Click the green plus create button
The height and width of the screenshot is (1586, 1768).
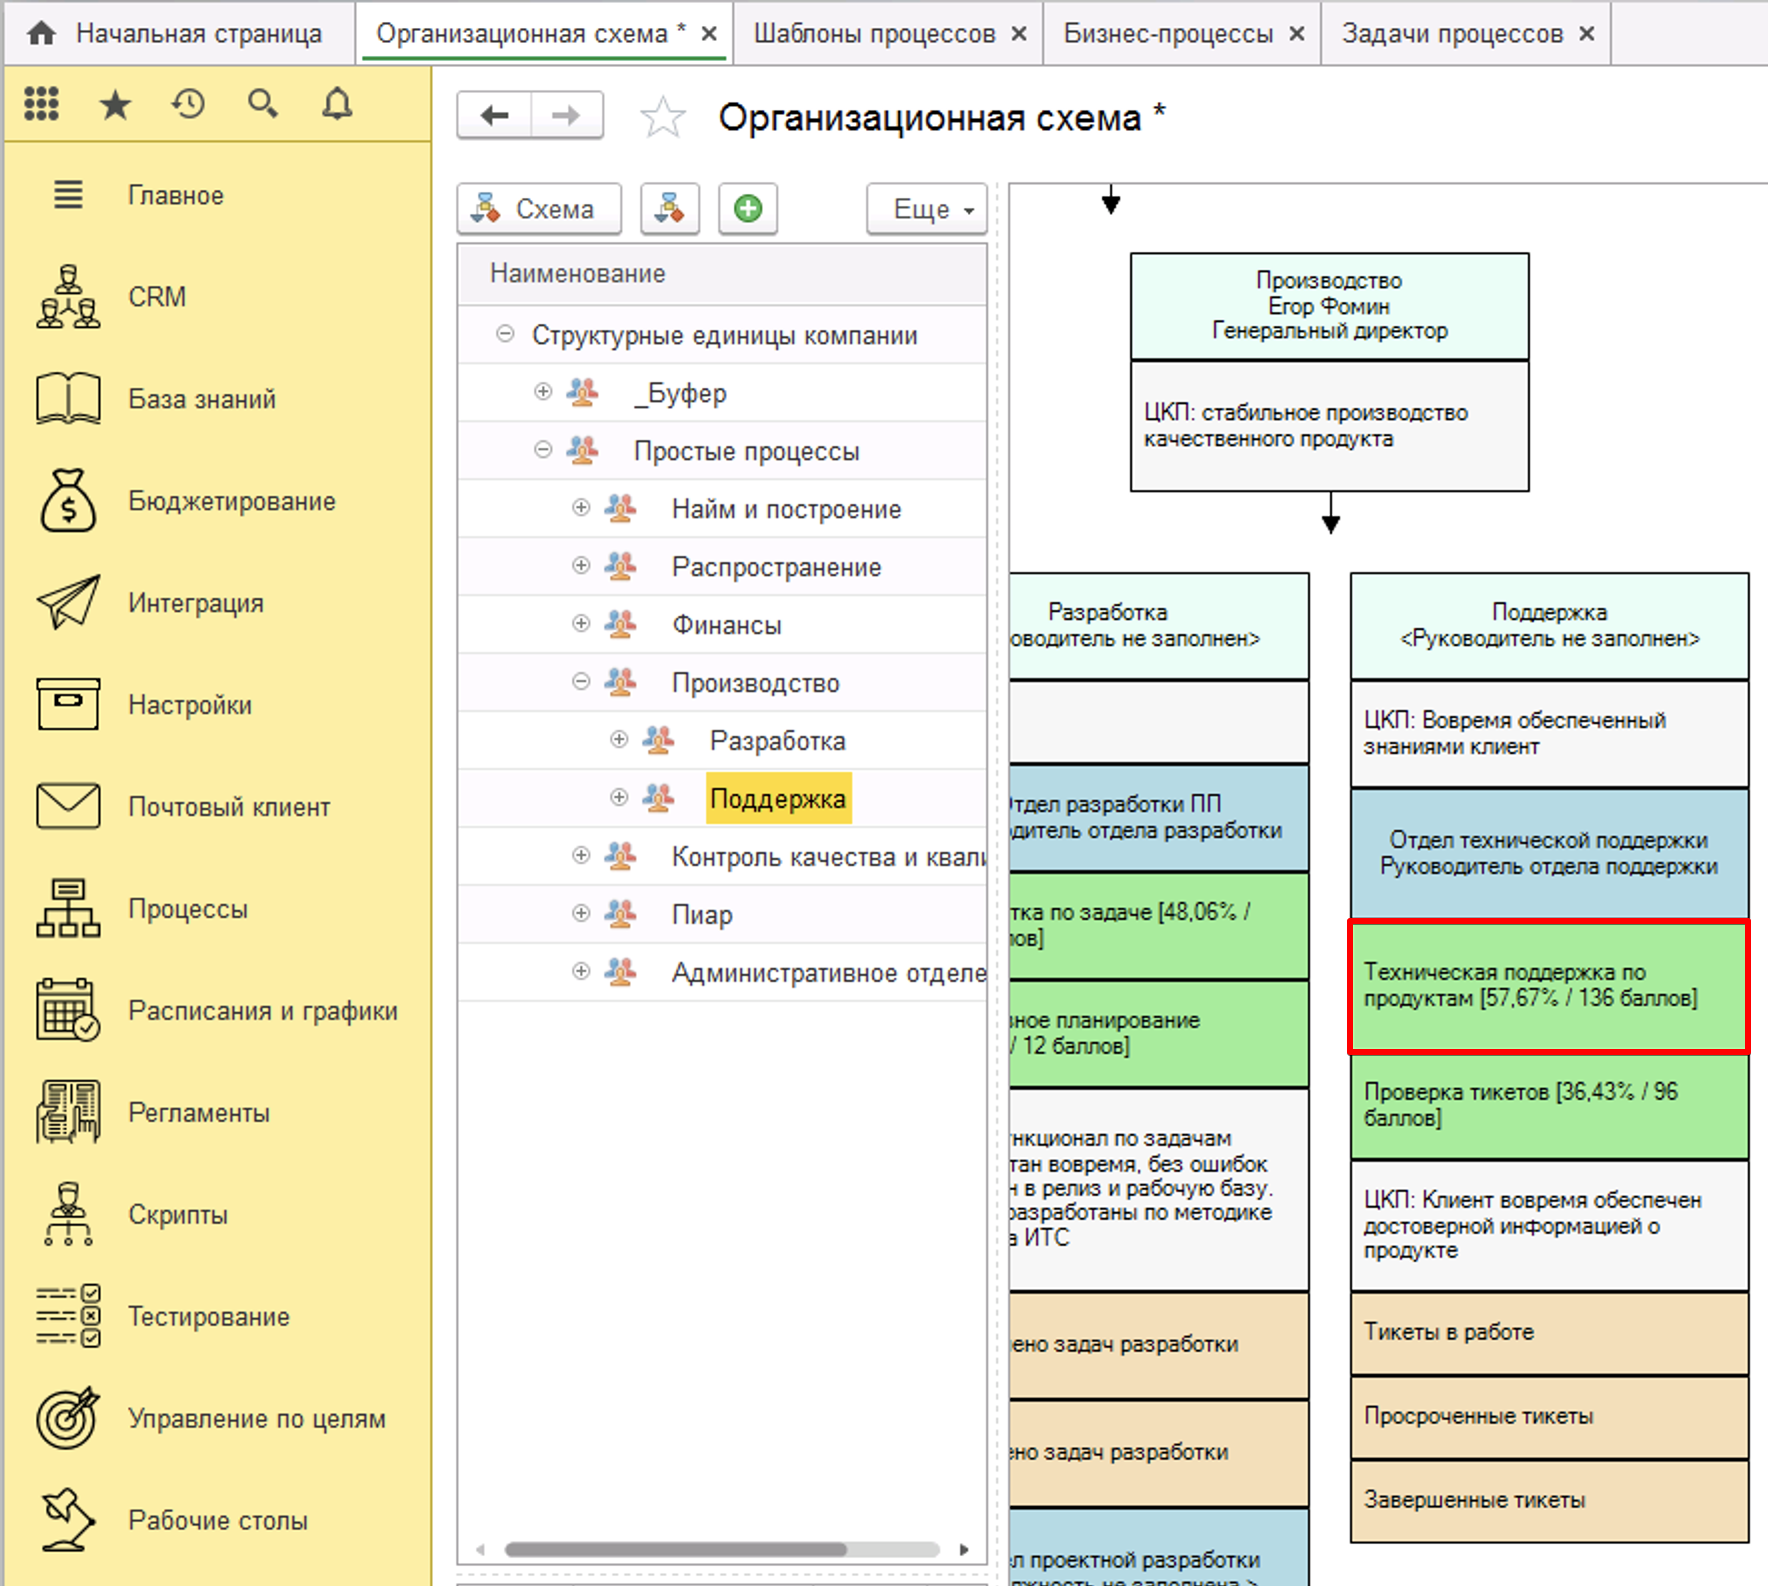(x=747, y=209)
